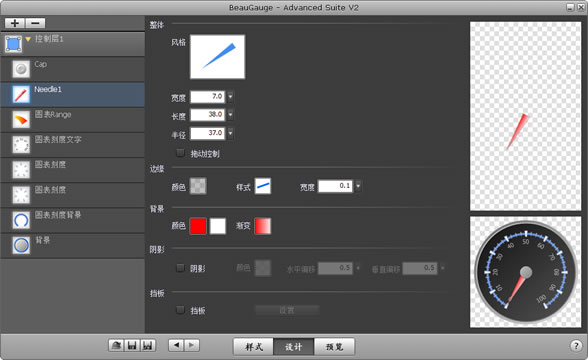Add a new layer with the plus button

pos(15,23)
